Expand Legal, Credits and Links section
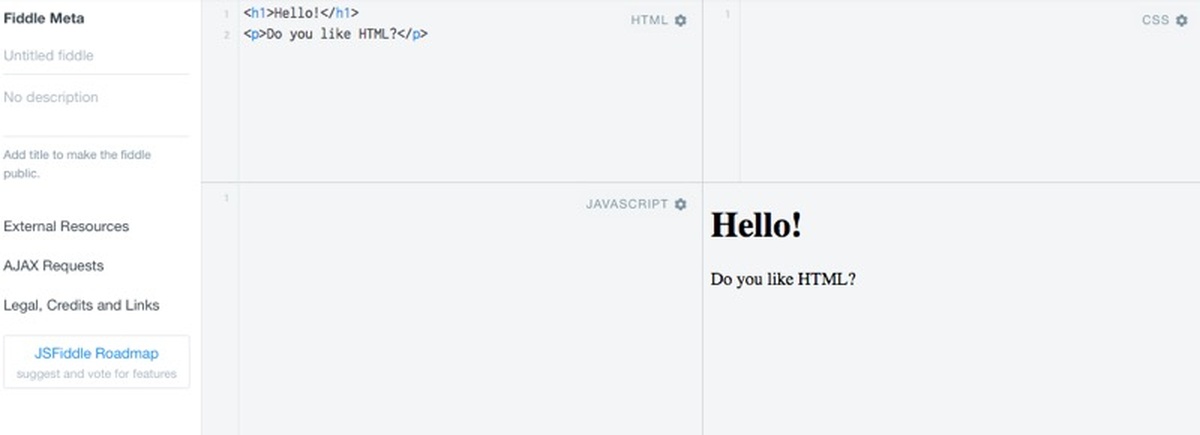 (x=81, y=305)
